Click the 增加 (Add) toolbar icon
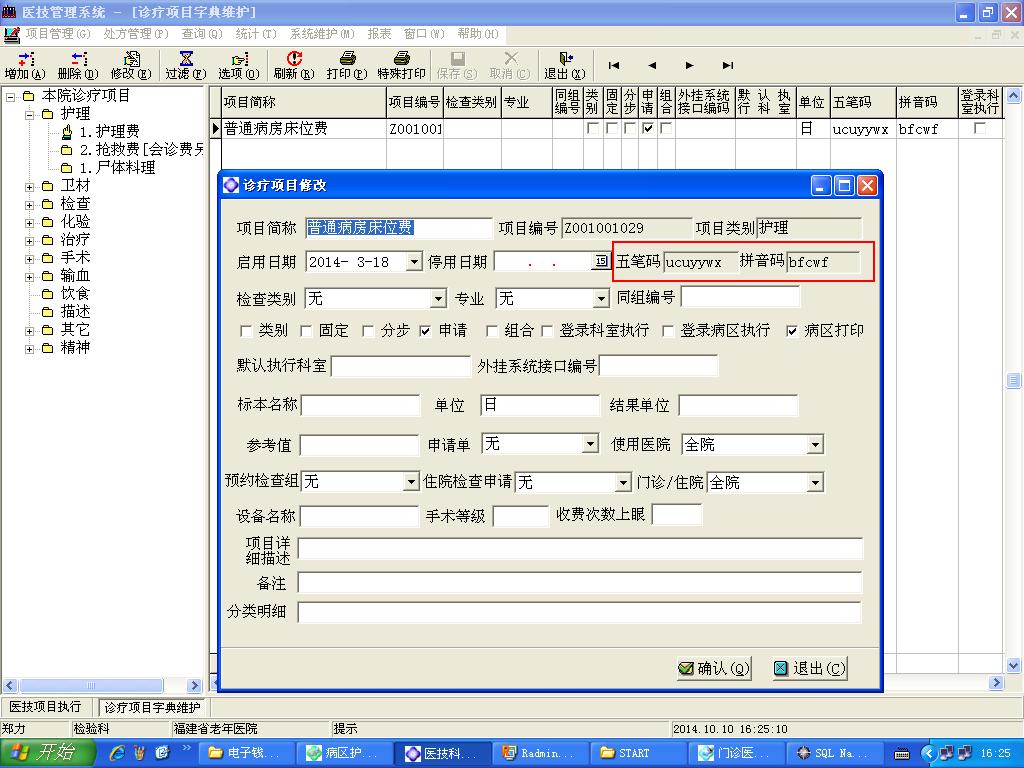The image size is (1024, 768). click(25, 65)
